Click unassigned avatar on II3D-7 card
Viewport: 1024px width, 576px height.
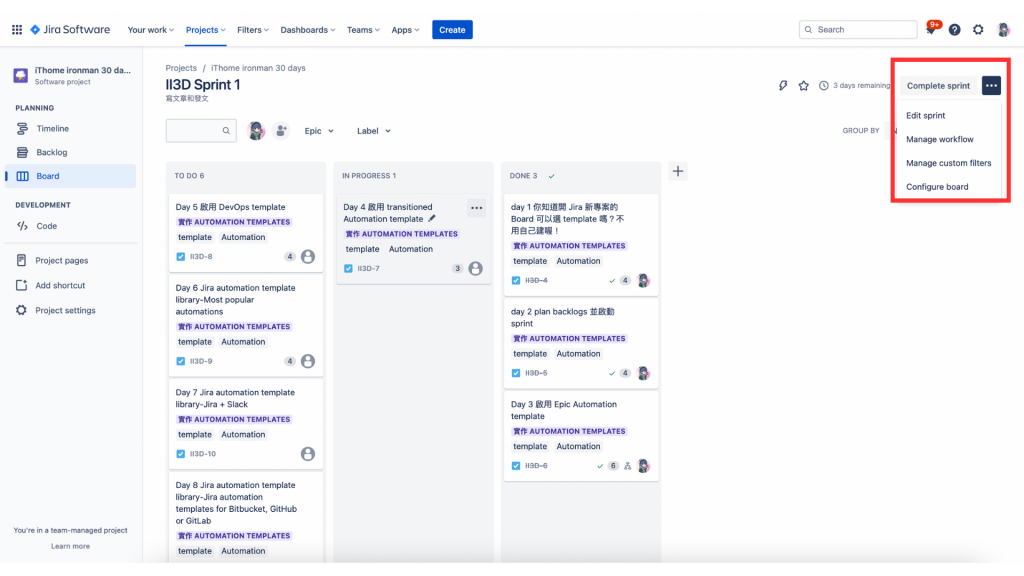475,268
